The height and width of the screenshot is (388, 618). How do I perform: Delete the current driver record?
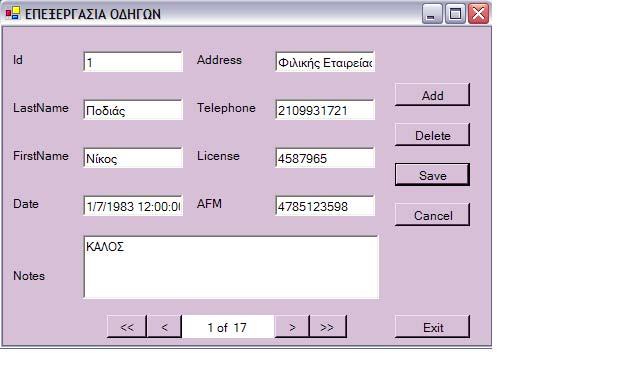[432, 135]
